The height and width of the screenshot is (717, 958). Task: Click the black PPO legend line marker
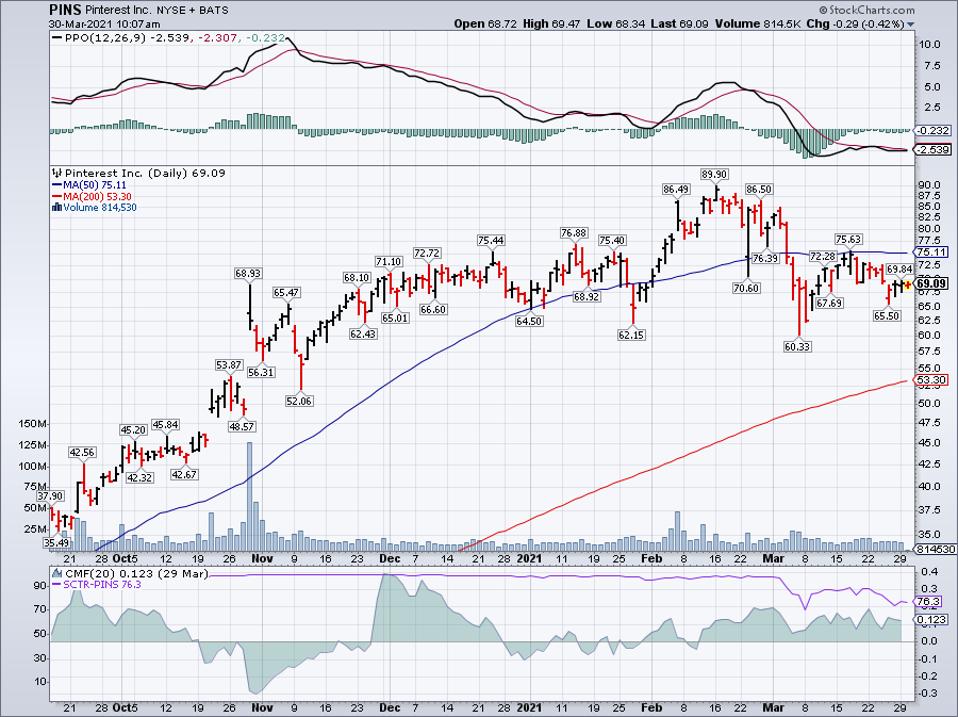point(57,38)
